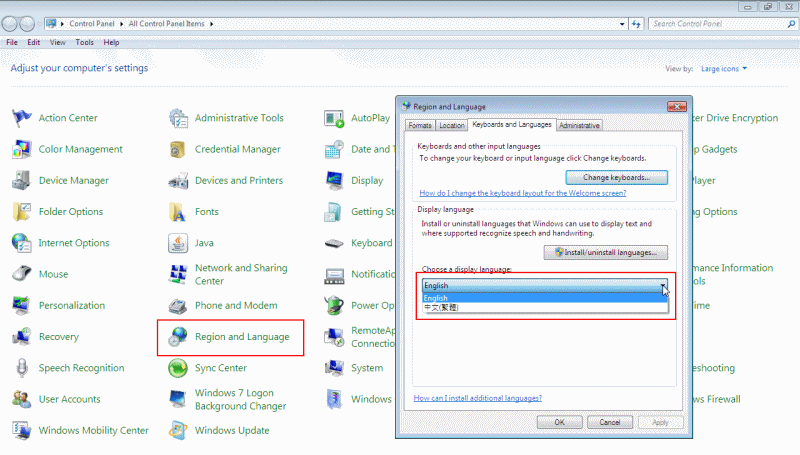Open Network and Sharing Center icon
Image resolution: width=800 pixels, height=455 pixels.
178,274
